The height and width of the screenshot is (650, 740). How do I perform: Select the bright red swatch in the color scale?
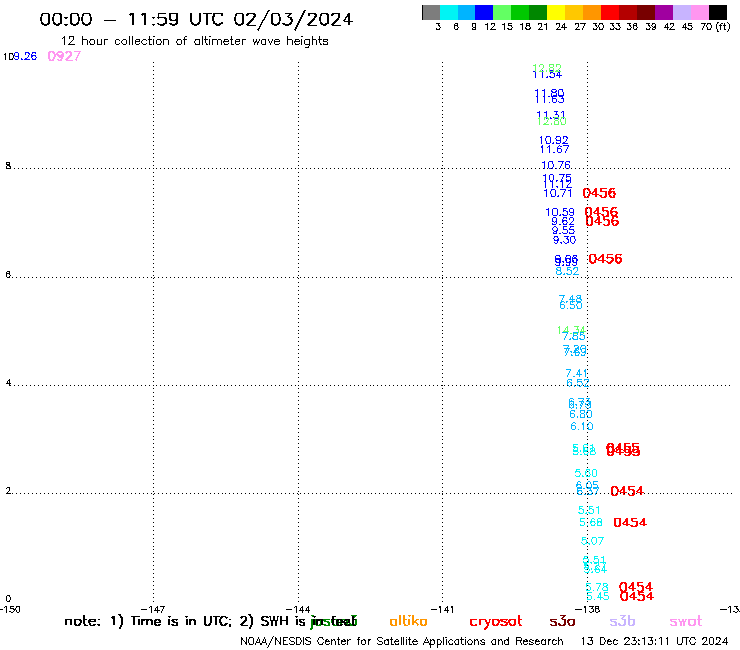tap(610, 12)
